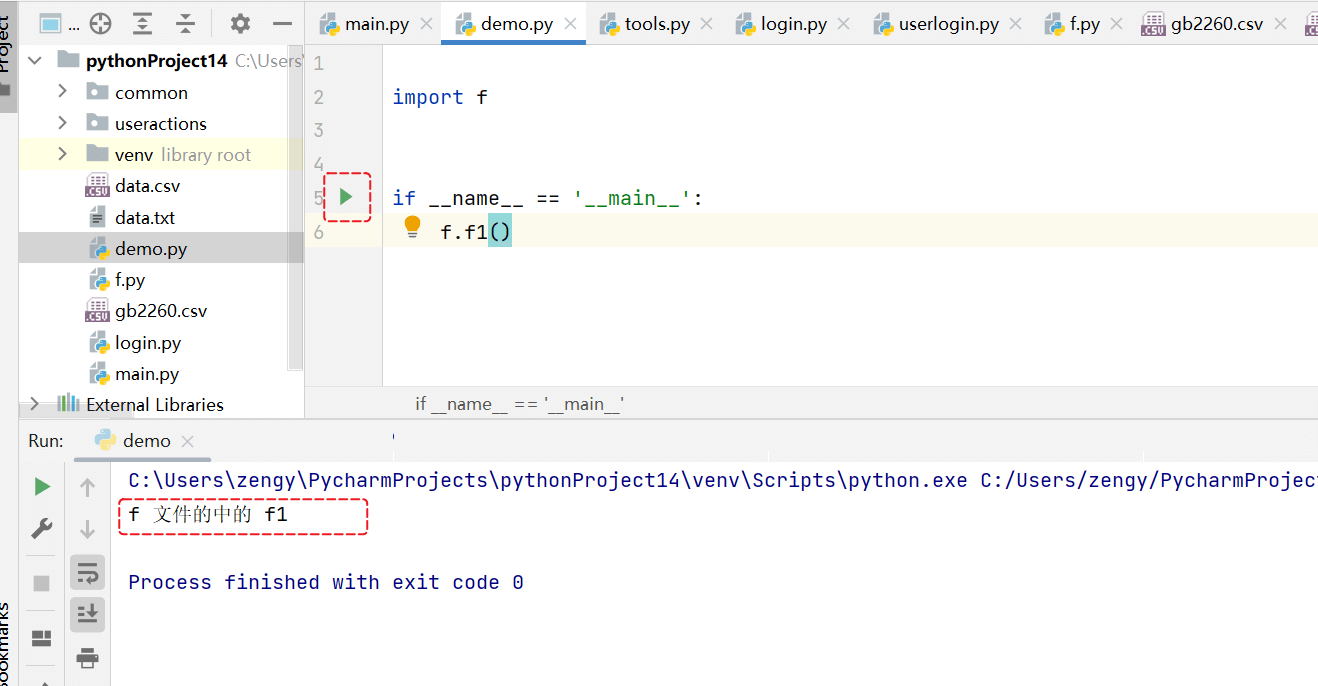This screenshot has width=1318, height=686.
Task: Place cursor on f.f1() code line
Action: click(476, 233)
